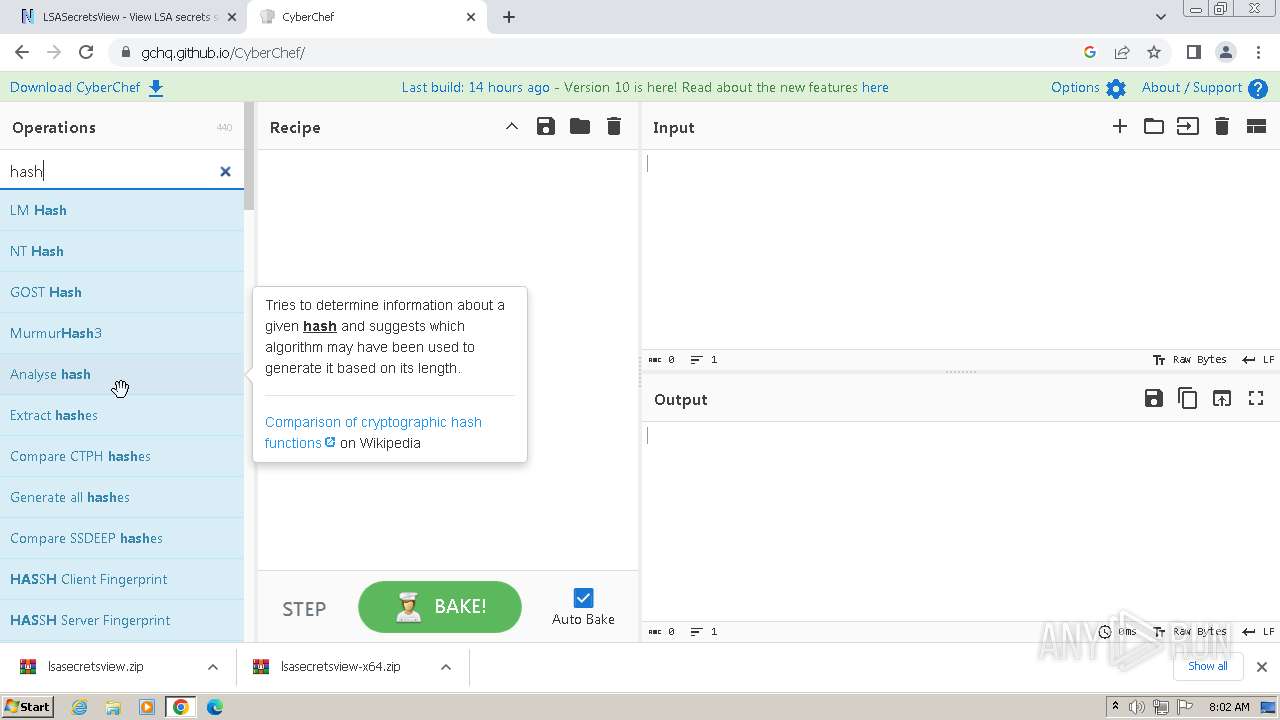
Task: Save output to file
Action: 1154,398
